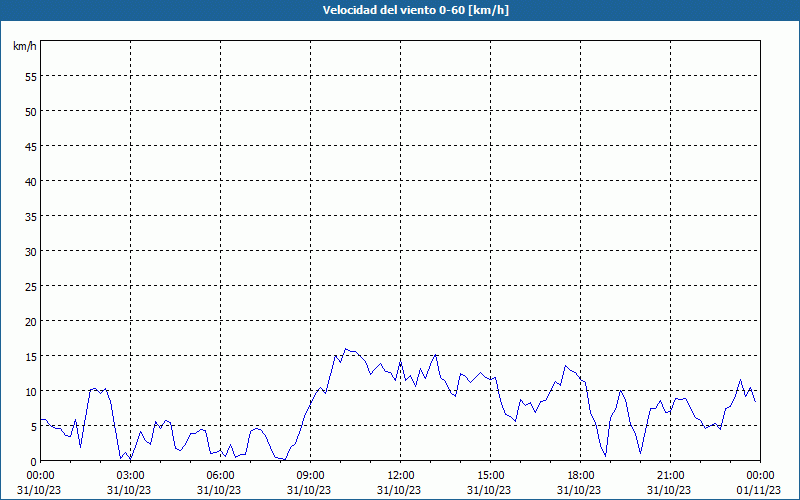The image size is (800, 500).
Task: Click the chart title 'Velocidad del viento 0-60 [km/h]'
Action: pos(415,10)
